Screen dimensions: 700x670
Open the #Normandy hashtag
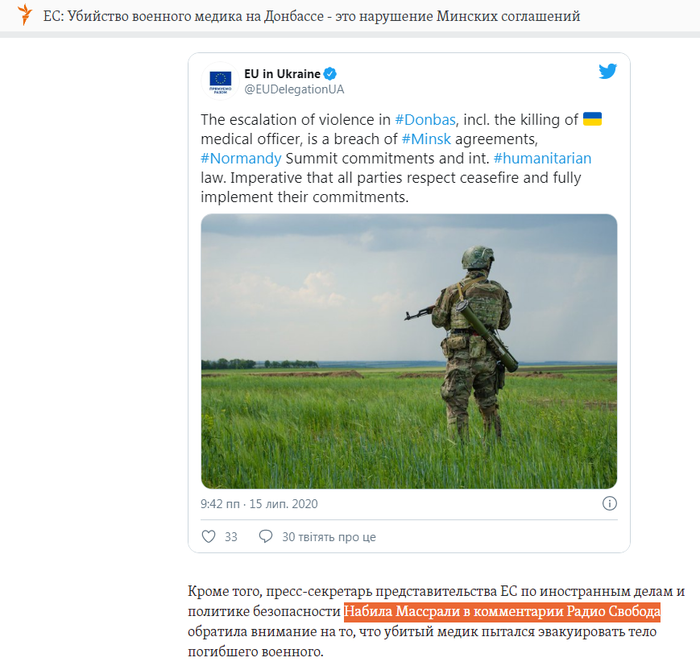[x=241, y=158]
